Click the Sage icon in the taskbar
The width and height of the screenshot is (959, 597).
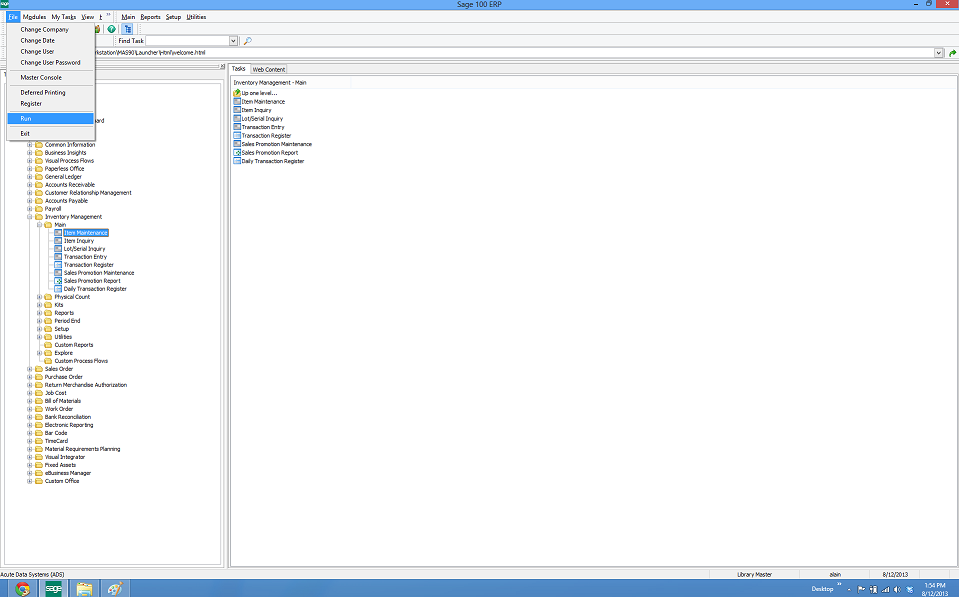(53, 588)
